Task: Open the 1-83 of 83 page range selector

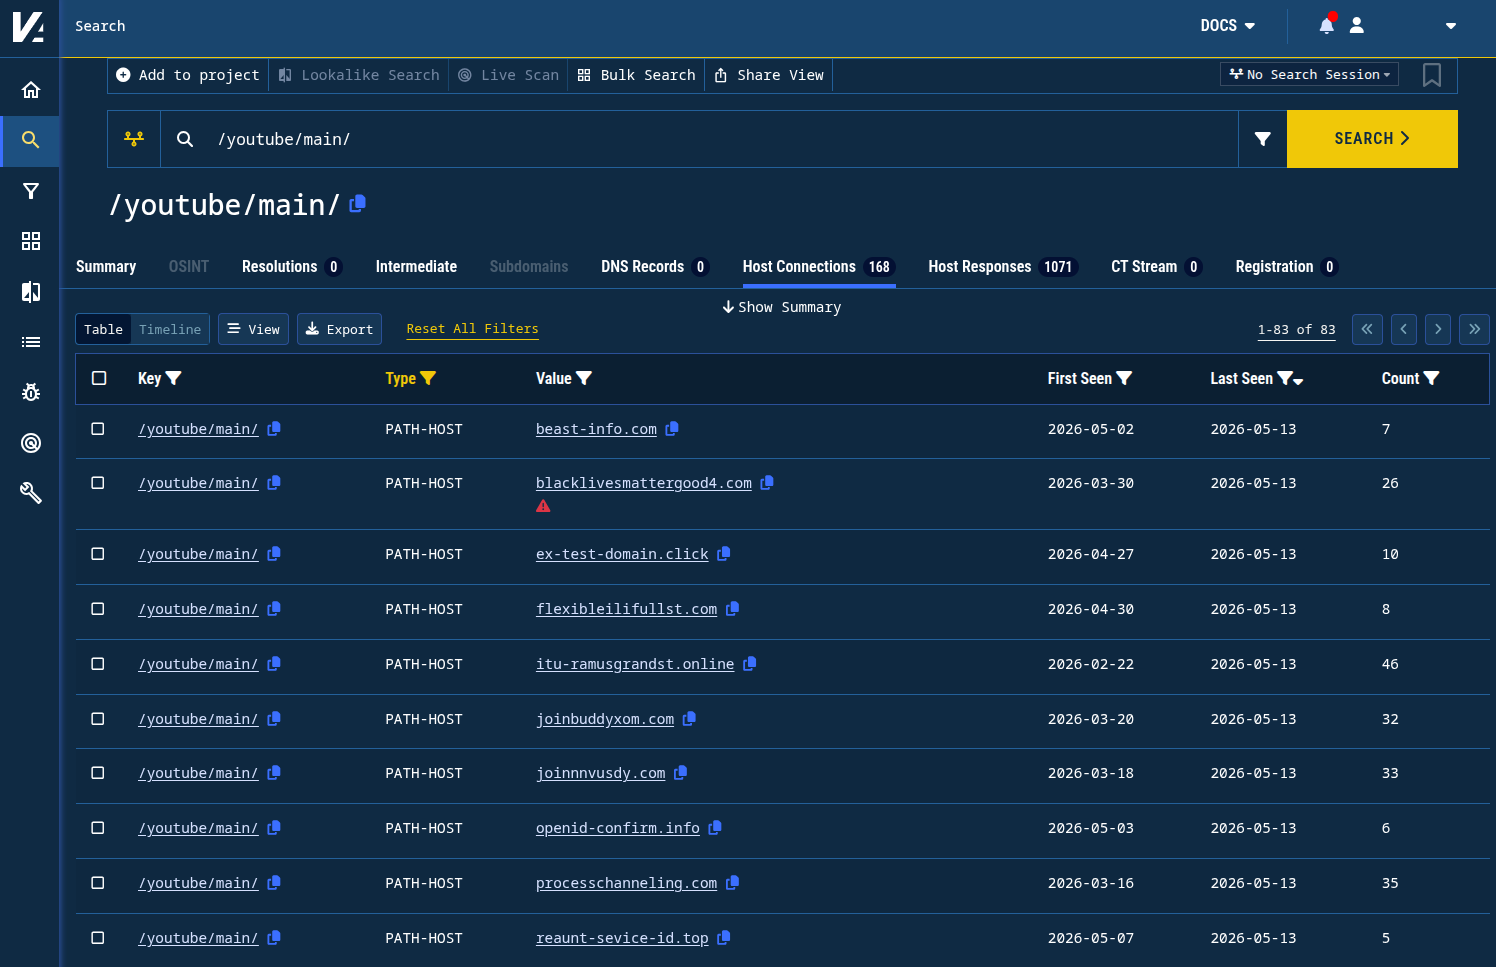Action: tap(1296, 330)
